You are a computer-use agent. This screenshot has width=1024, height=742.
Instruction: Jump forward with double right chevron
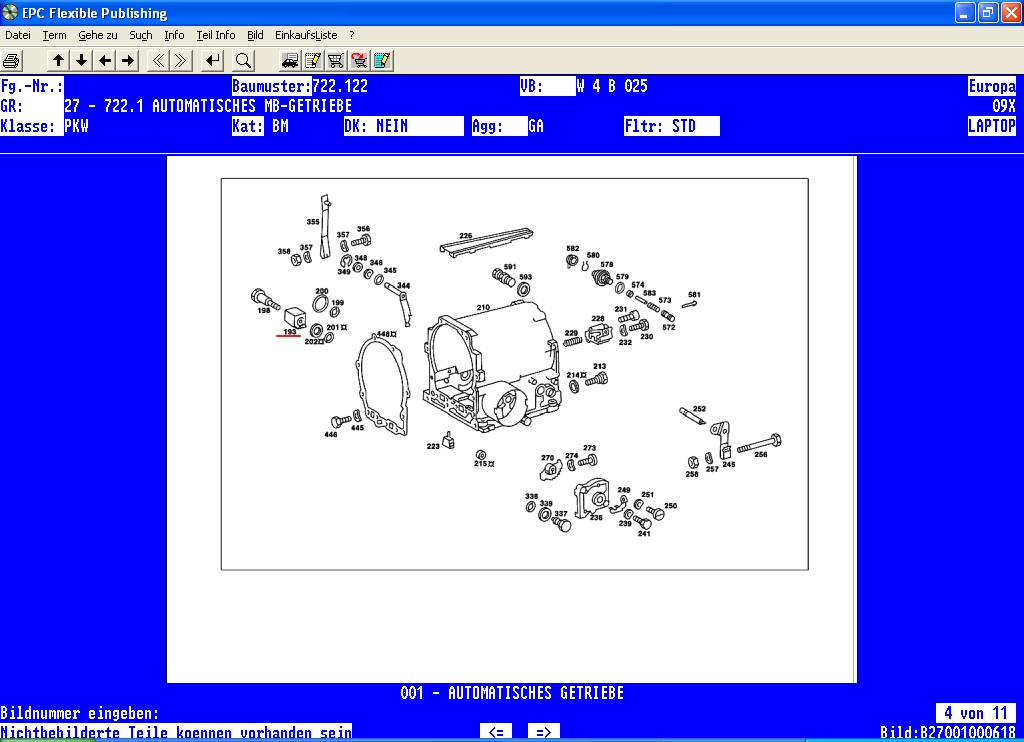pyautogui.click(x=181, y=60)
